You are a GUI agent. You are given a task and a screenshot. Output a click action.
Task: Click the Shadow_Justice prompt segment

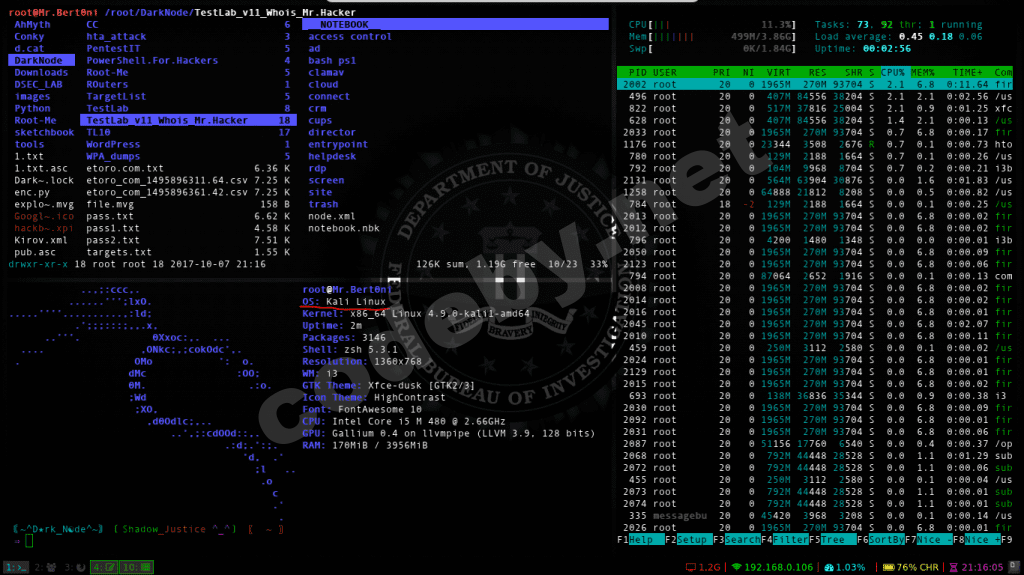[175, 529]
